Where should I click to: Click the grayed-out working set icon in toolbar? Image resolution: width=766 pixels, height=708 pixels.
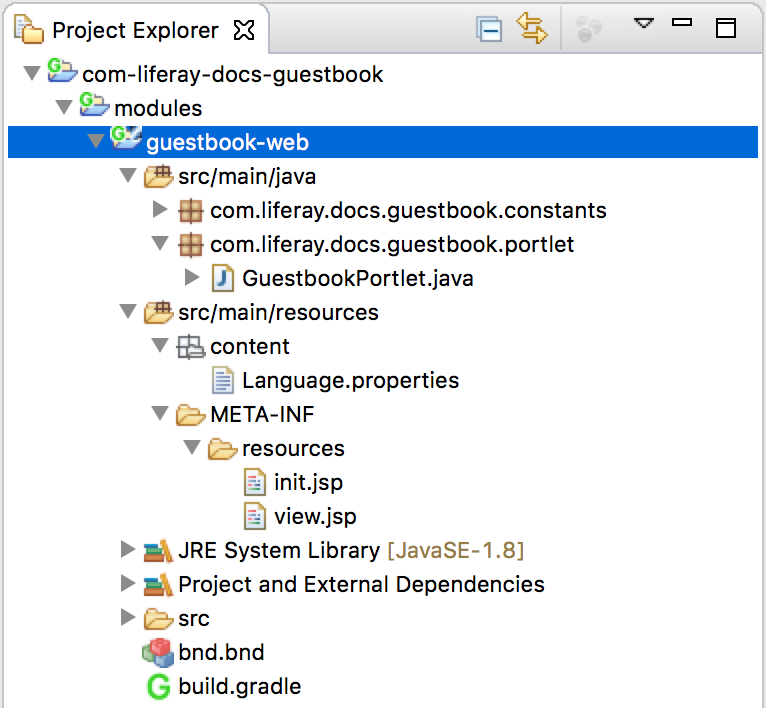pyautogui.click(x=588, y=29)
